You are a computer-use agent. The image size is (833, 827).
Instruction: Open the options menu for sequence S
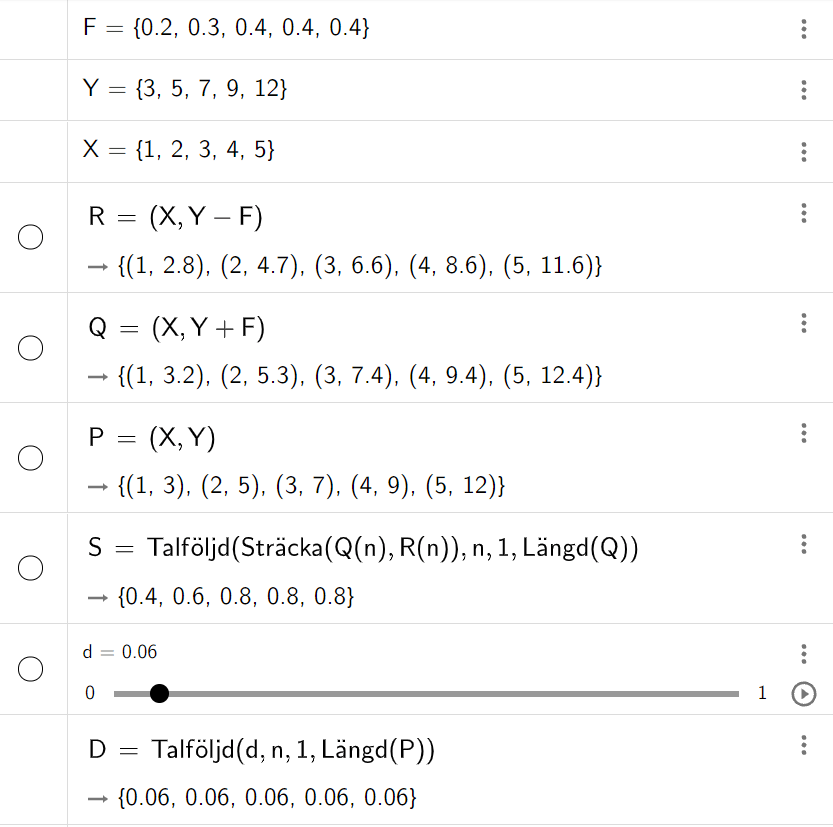(804, 544)
